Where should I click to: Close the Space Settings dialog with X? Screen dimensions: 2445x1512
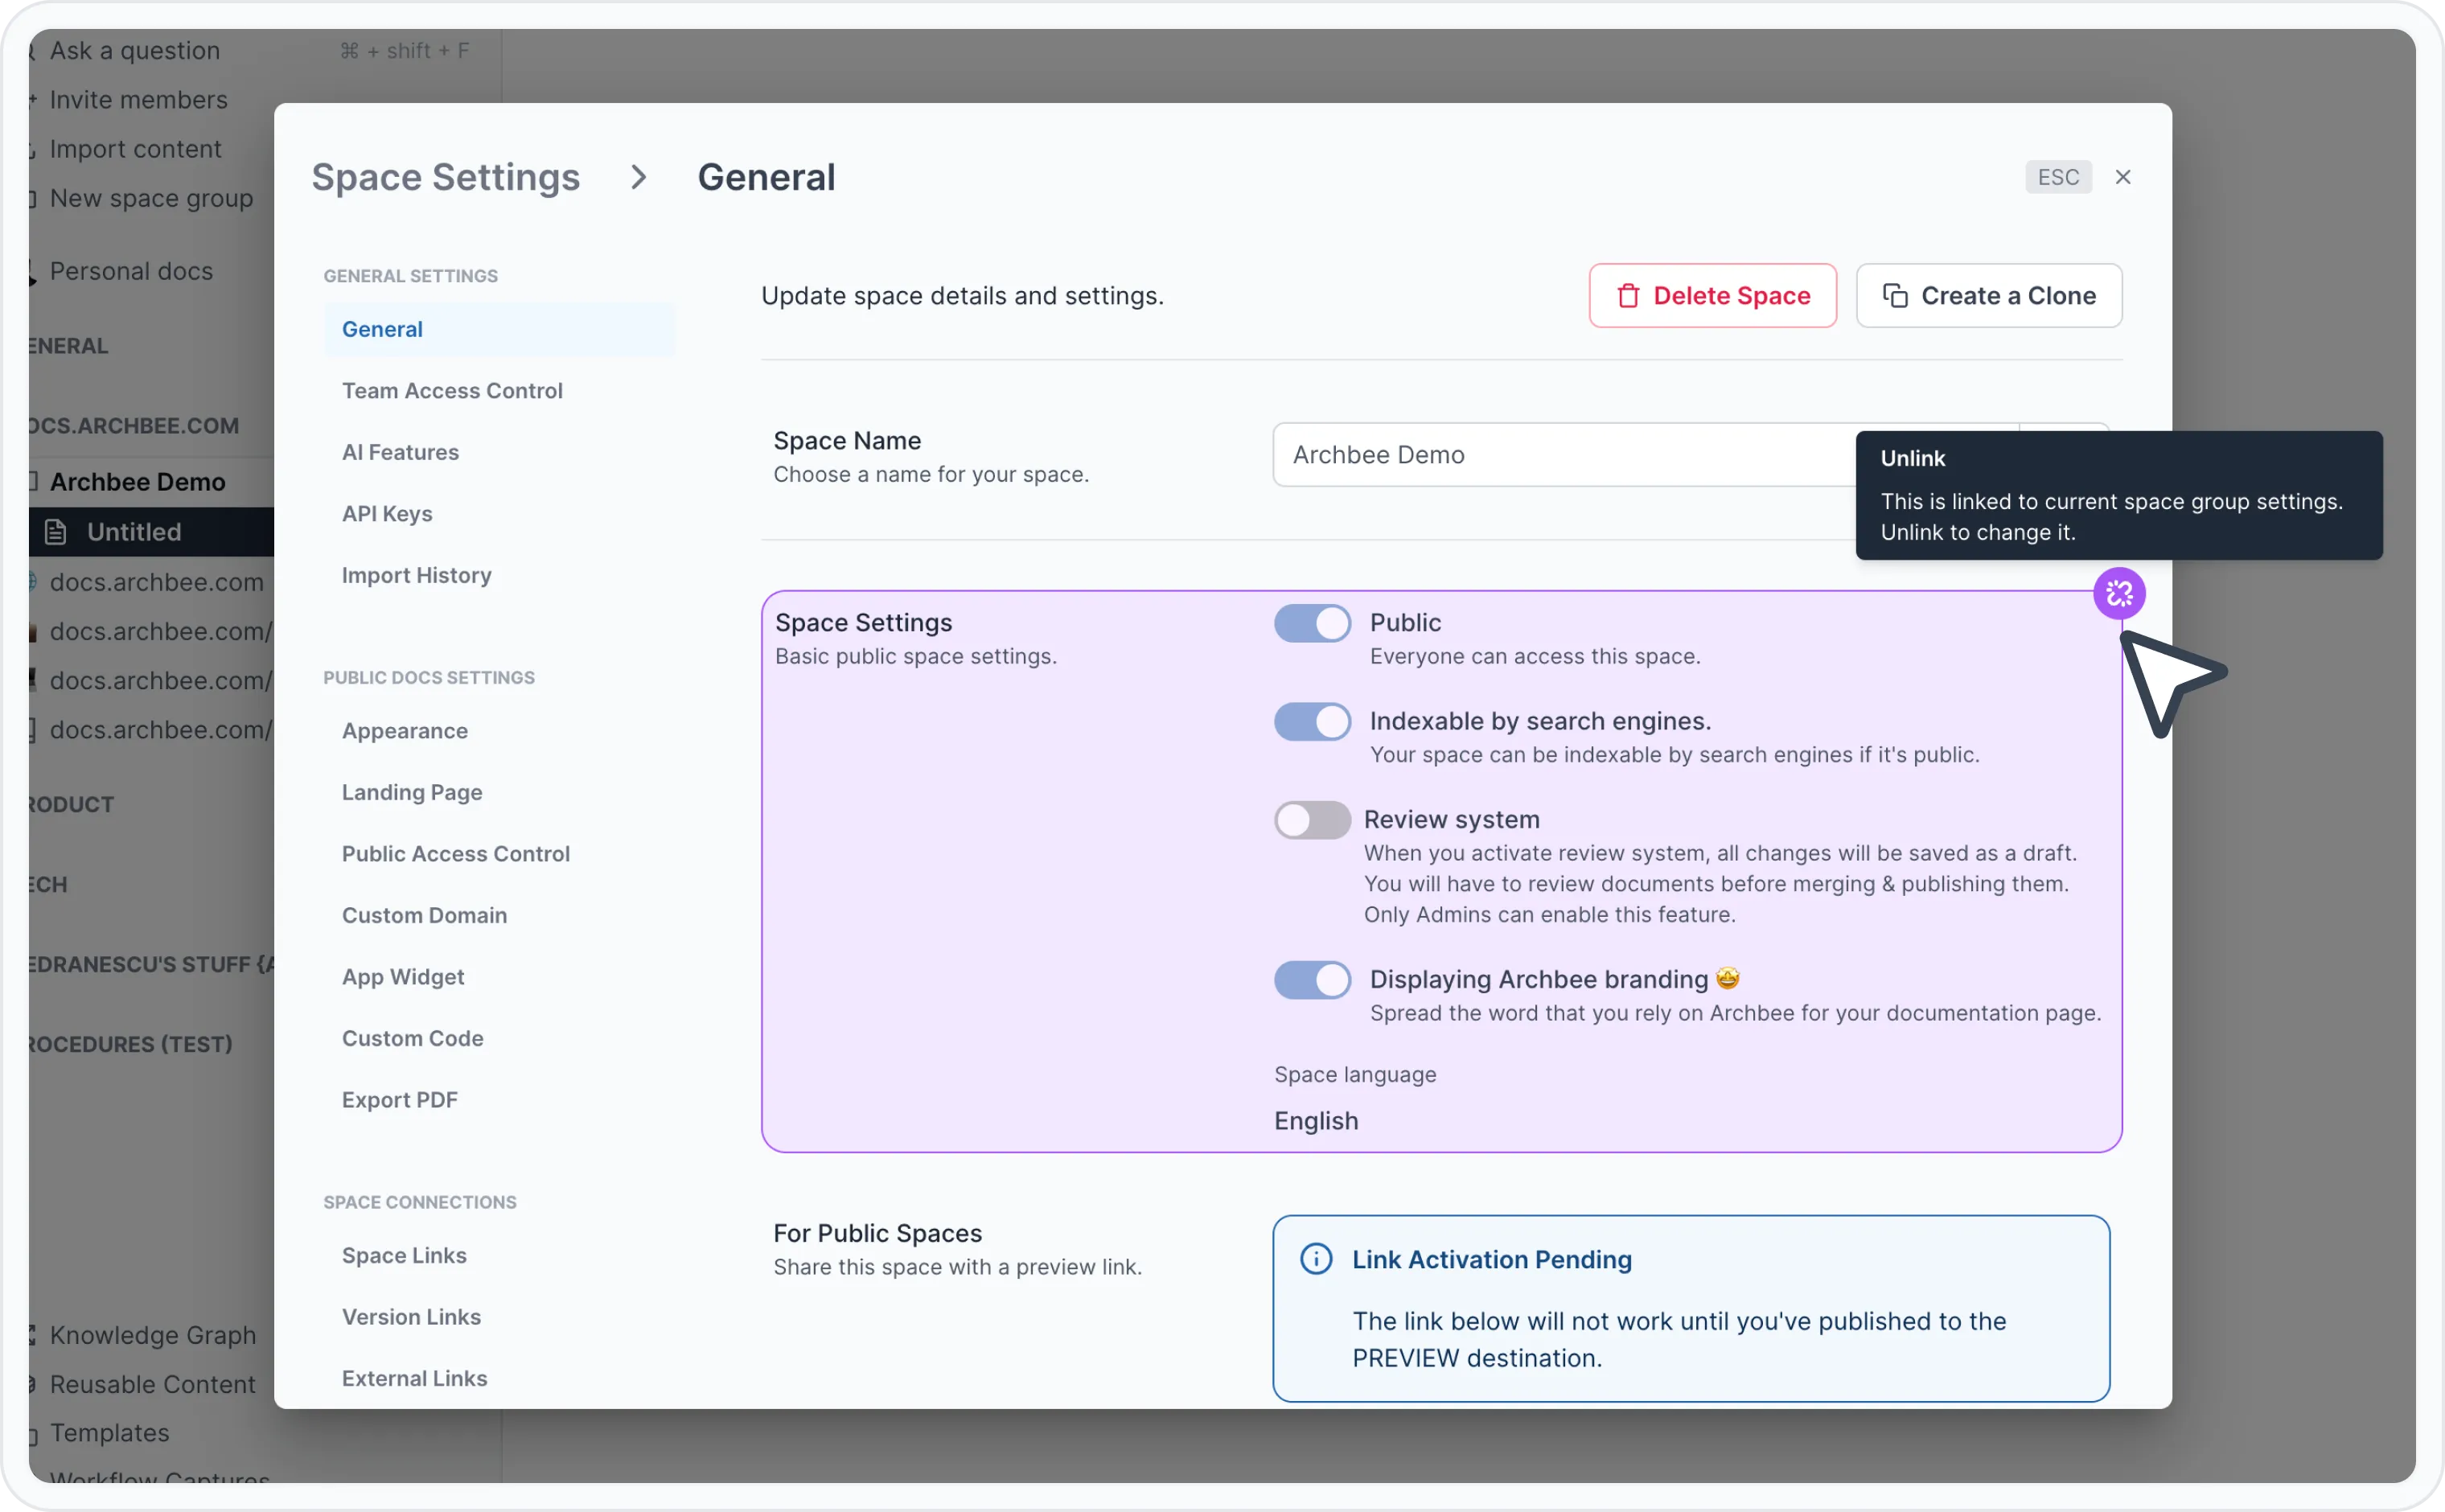coord(2122,177)
